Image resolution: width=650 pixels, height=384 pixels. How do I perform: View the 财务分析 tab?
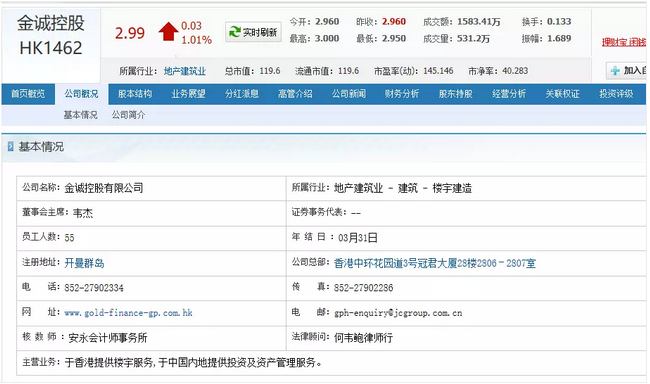pos(402,94)
